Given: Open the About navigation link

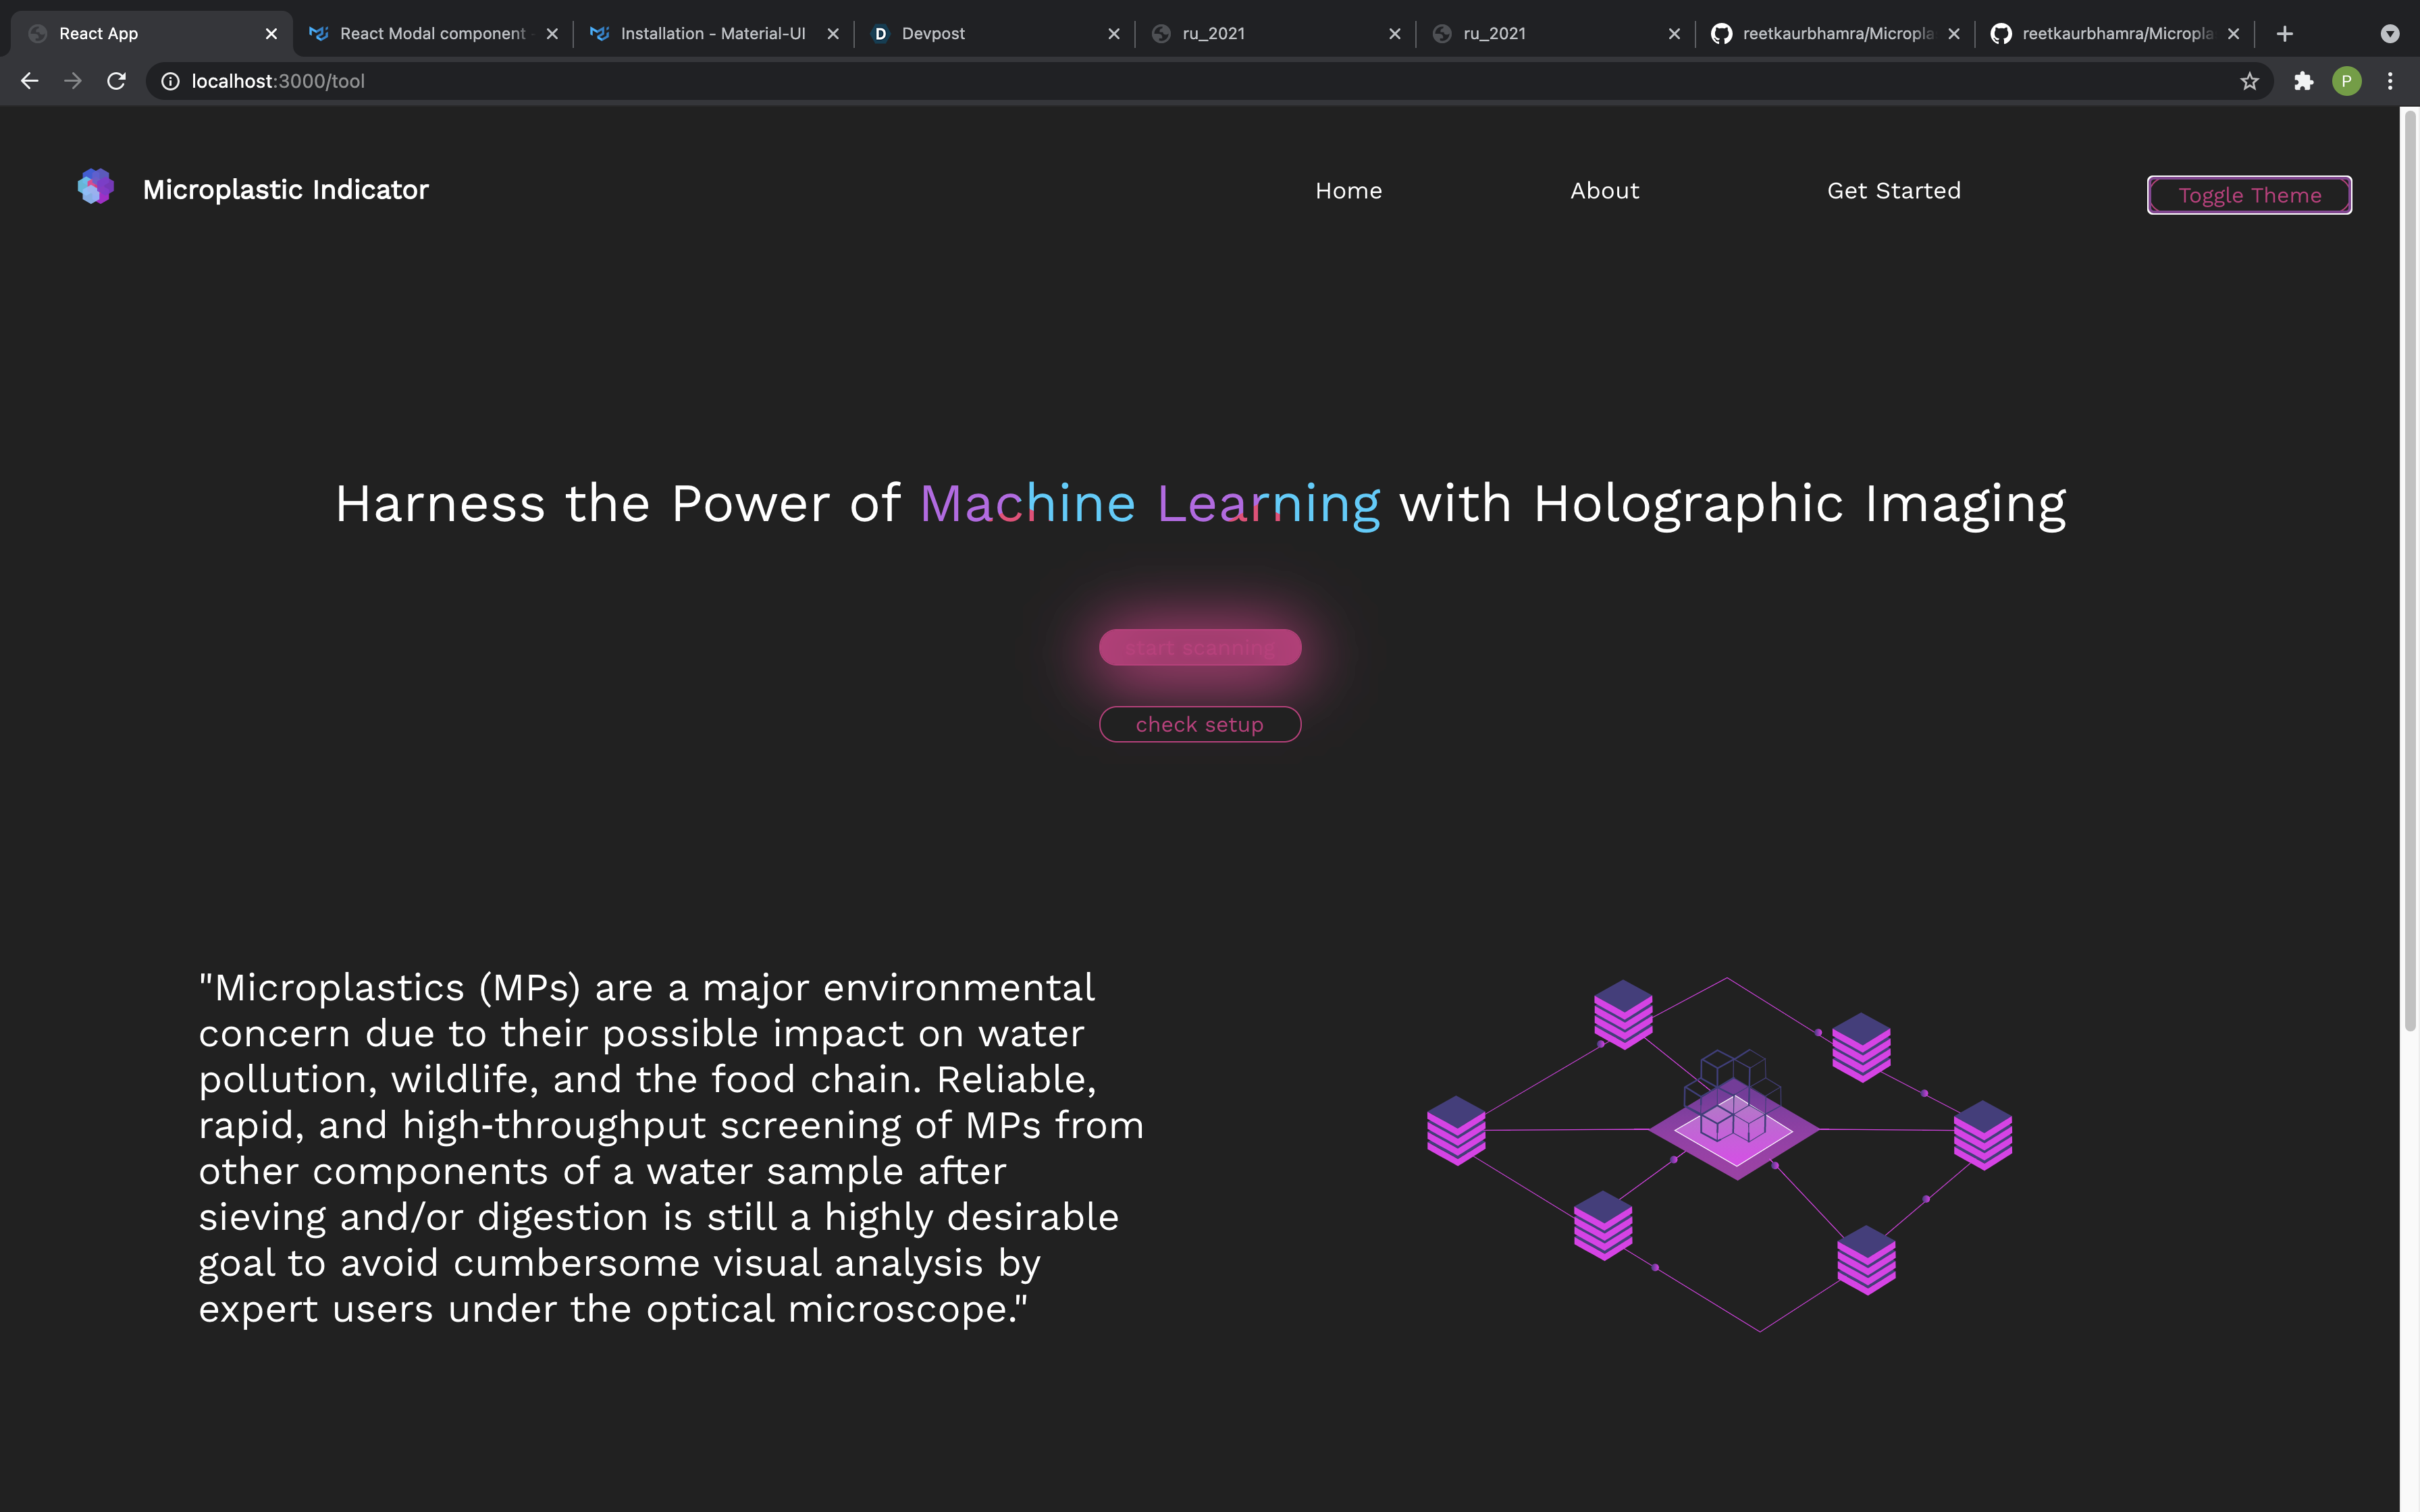Looking at the screenshot, I should tap(1604, 191).
